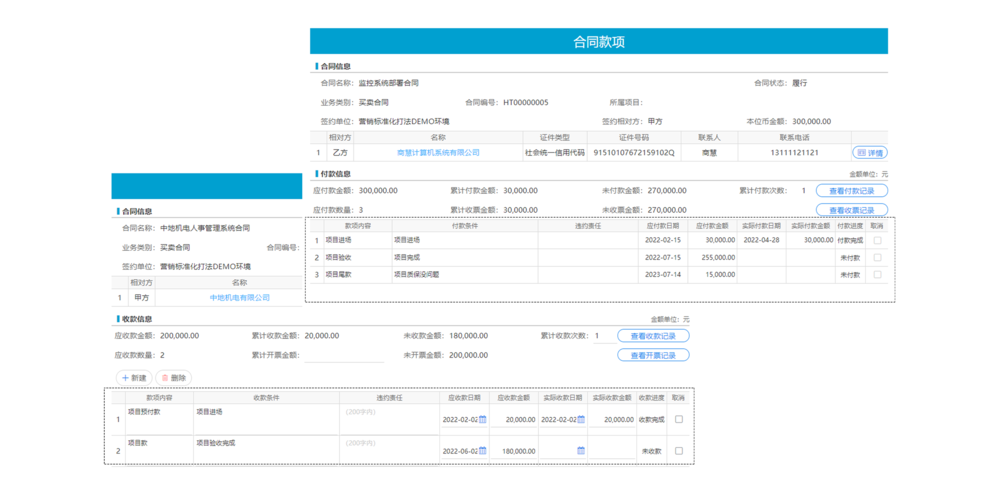Screen dimensions: 1000x499
Task: Open link 中地机电有限公司
Action: pyautogui.click(x=240, y=297)
